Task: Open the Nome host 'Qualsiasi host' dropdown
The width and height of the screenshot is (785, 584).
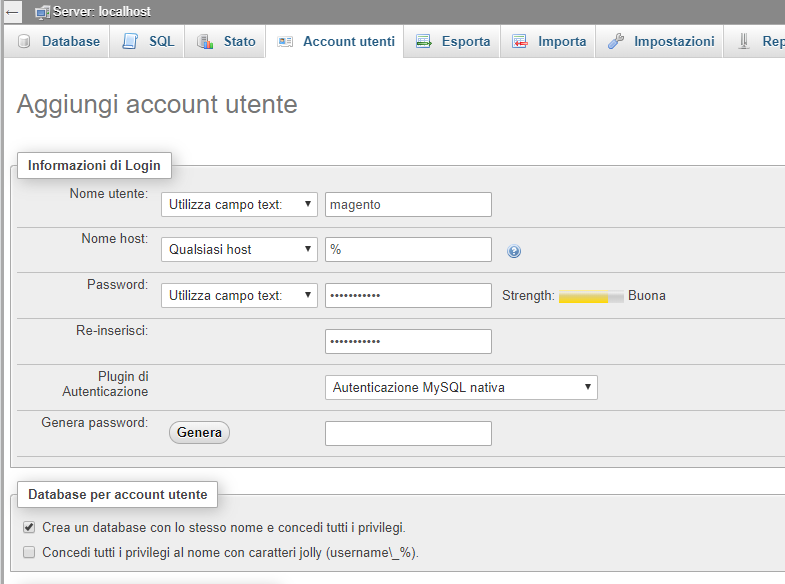Action: [x=239, y=249]
